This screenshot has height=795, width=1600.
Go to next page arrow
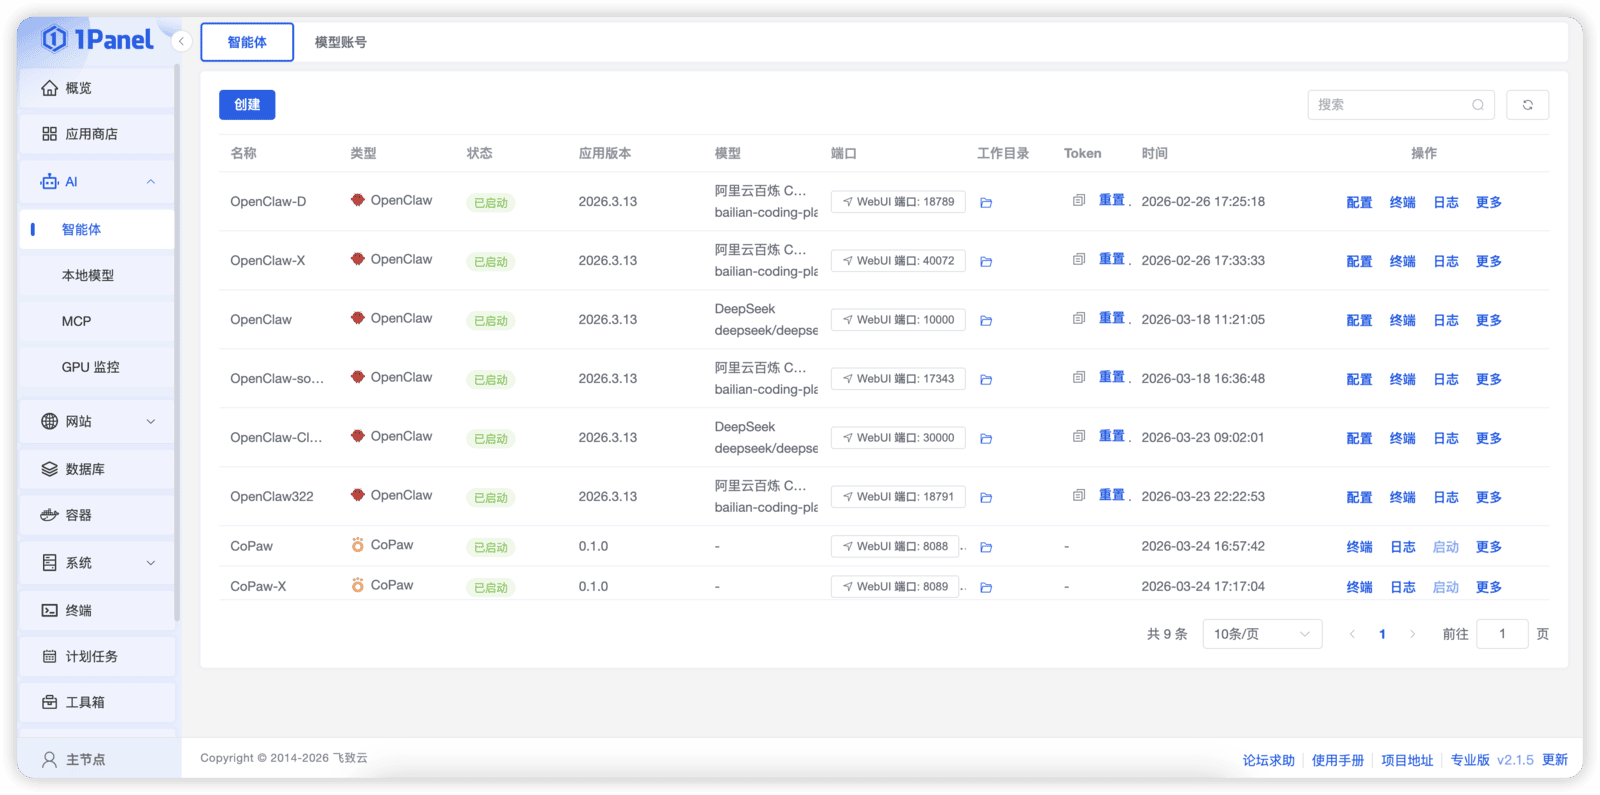point(1412,634)
